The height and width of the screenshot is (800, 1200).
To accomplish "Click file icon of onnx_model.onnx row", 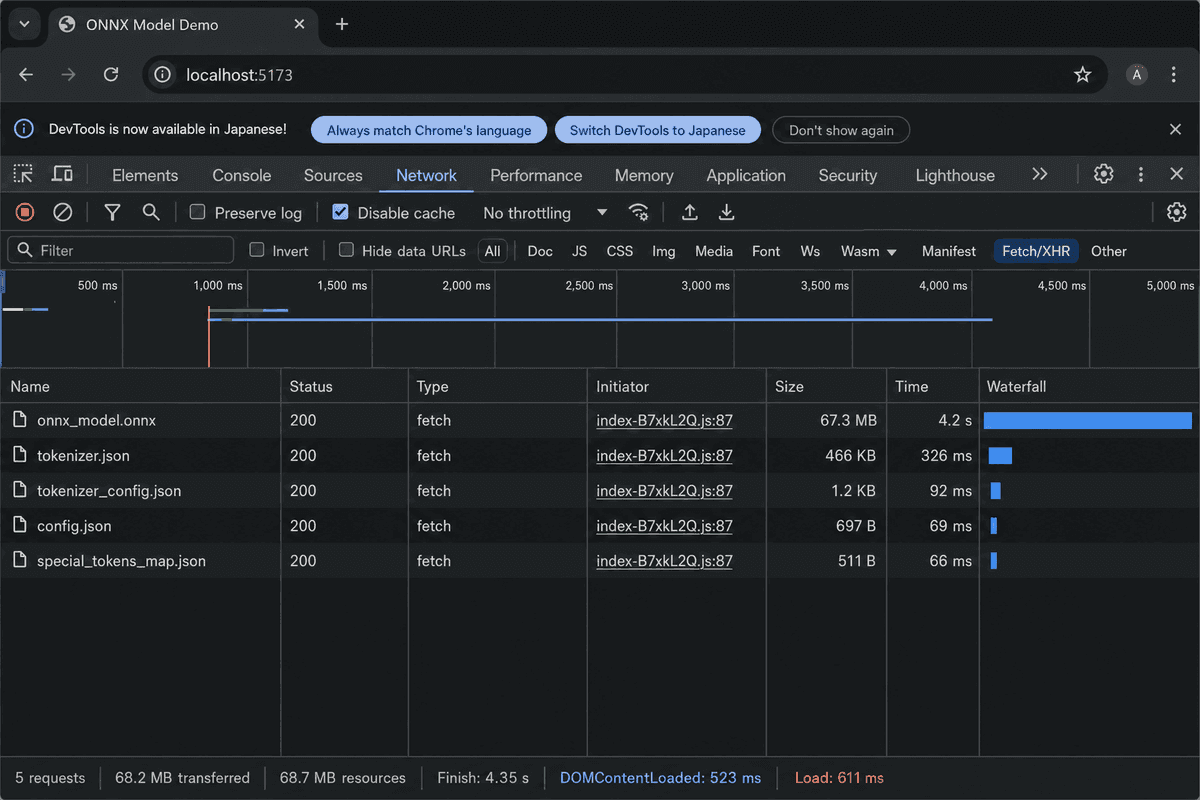I will pyautogui.click(x=19, y=420).
